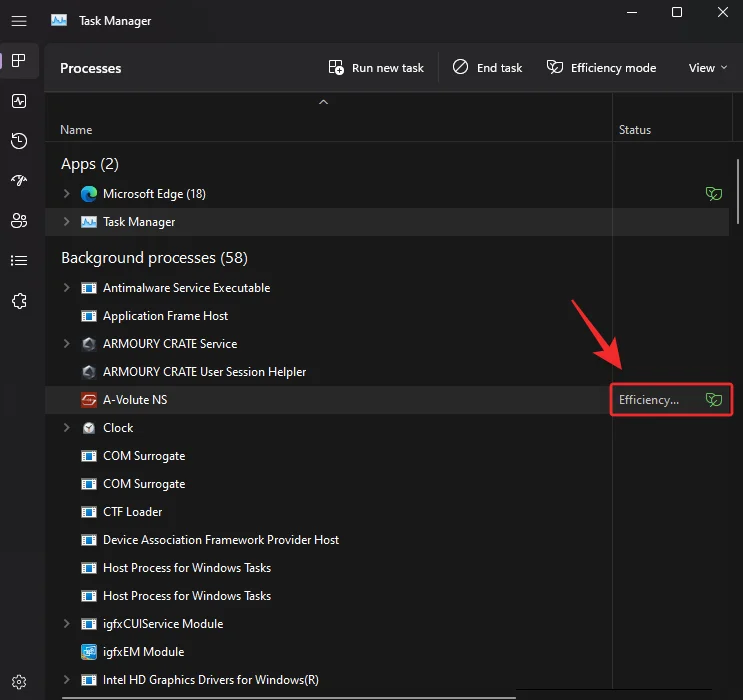The image size is (743, 700).
Task: Click the Run new task button
Action: [376, 68]
